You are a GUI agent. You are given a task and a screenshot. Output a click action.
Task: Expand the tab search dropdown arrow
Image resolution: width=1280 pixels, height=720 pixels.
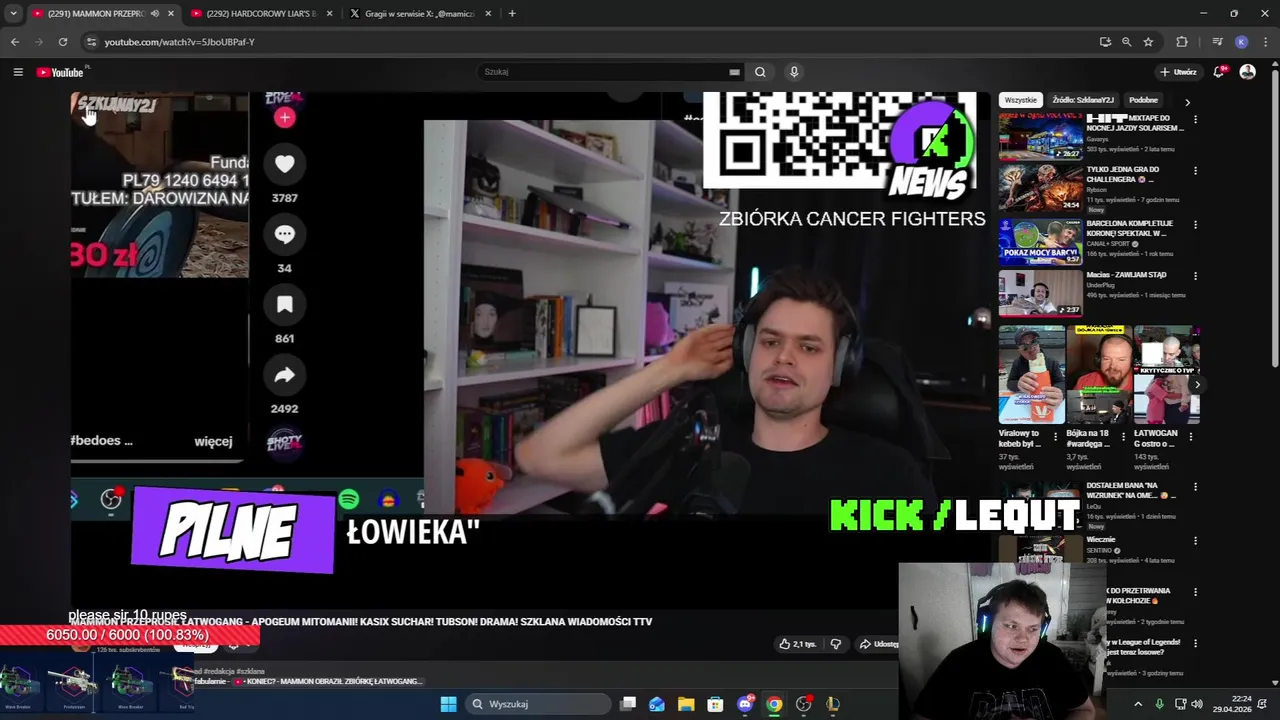(x=13, y=13)
